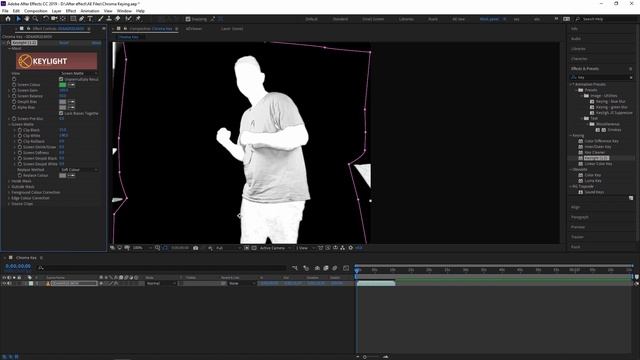
Task: Open the viewer resolution dropdown showing Full
Action: (x=227, y=248)
